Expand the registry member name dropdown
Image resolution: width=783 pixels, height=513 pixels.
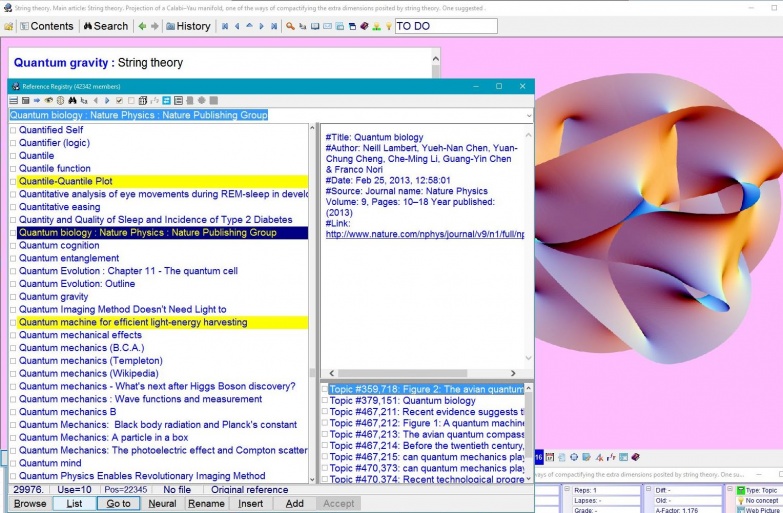(527, 115)
